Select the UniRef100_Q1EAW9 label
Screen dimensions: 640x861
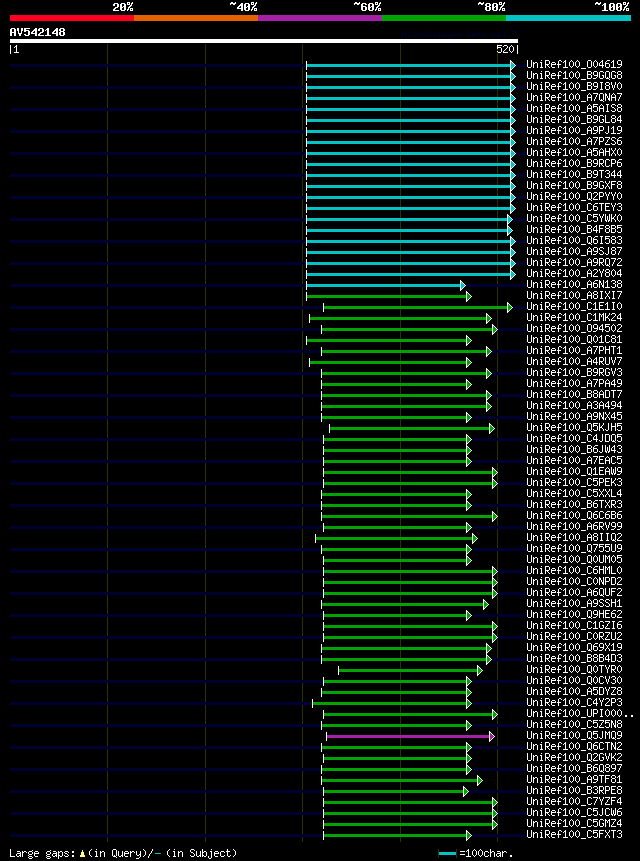coord(574,471)
